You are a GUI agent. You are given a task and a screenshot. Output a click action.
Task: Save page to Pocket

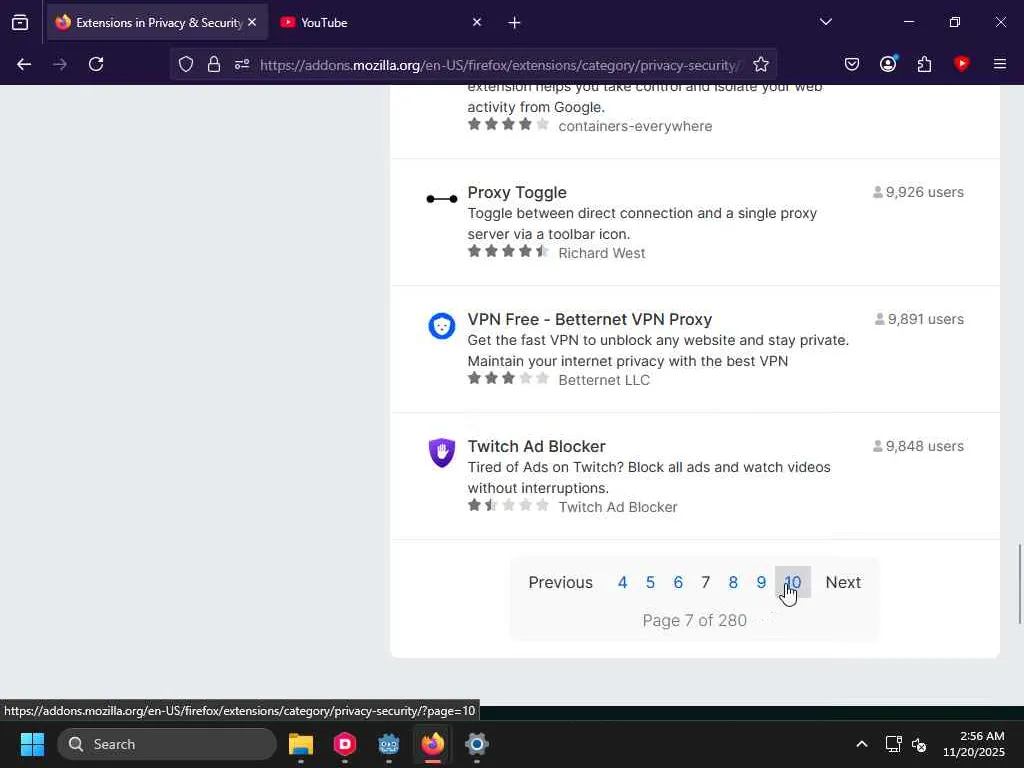pyautogui.click(x=852, y=64)
